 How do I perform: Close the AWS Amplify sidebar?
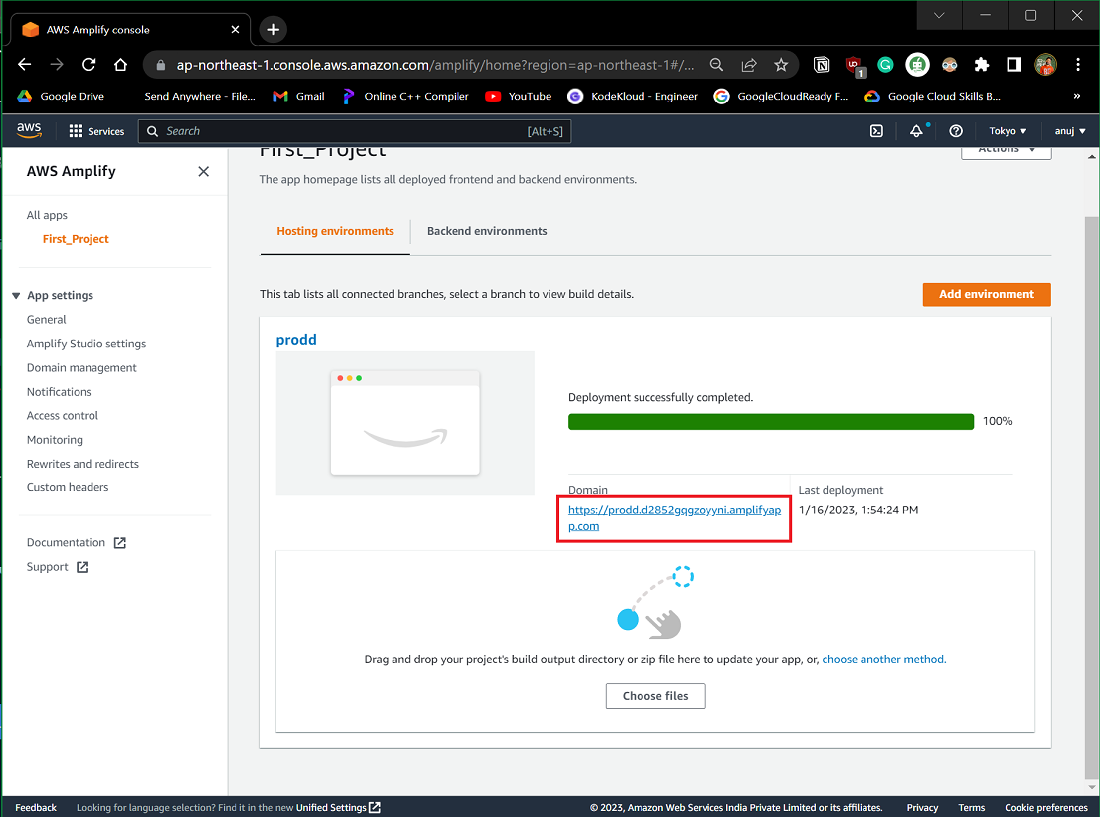click(x=203, y=171)
